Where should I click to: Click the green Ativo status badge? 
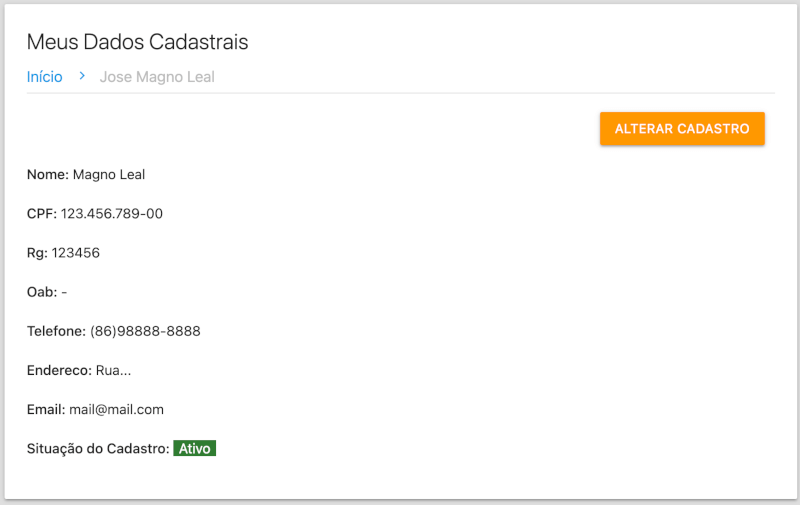[194, 448]
